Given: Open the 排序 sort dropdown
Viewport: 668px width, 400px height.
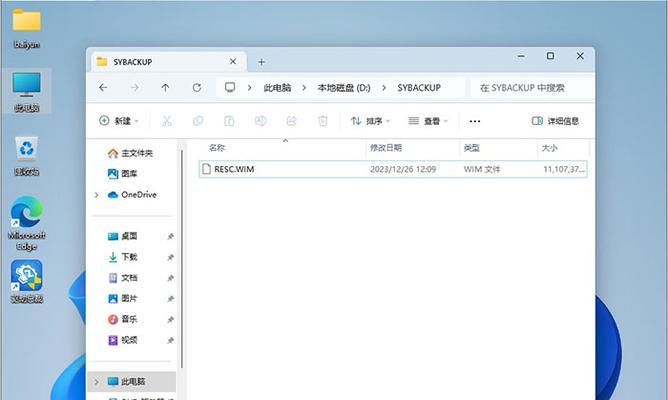Looking at the screenshot, I should 368,121.
